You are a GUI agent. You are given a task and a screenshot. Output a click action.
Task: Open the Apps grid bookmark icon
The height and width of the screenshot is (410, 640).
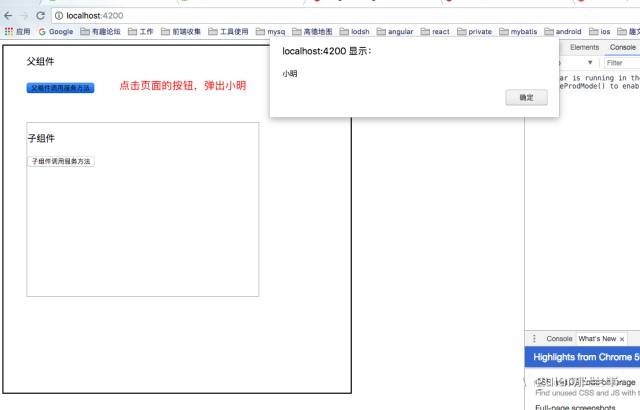pyautogui.click(x=10, y=31)
